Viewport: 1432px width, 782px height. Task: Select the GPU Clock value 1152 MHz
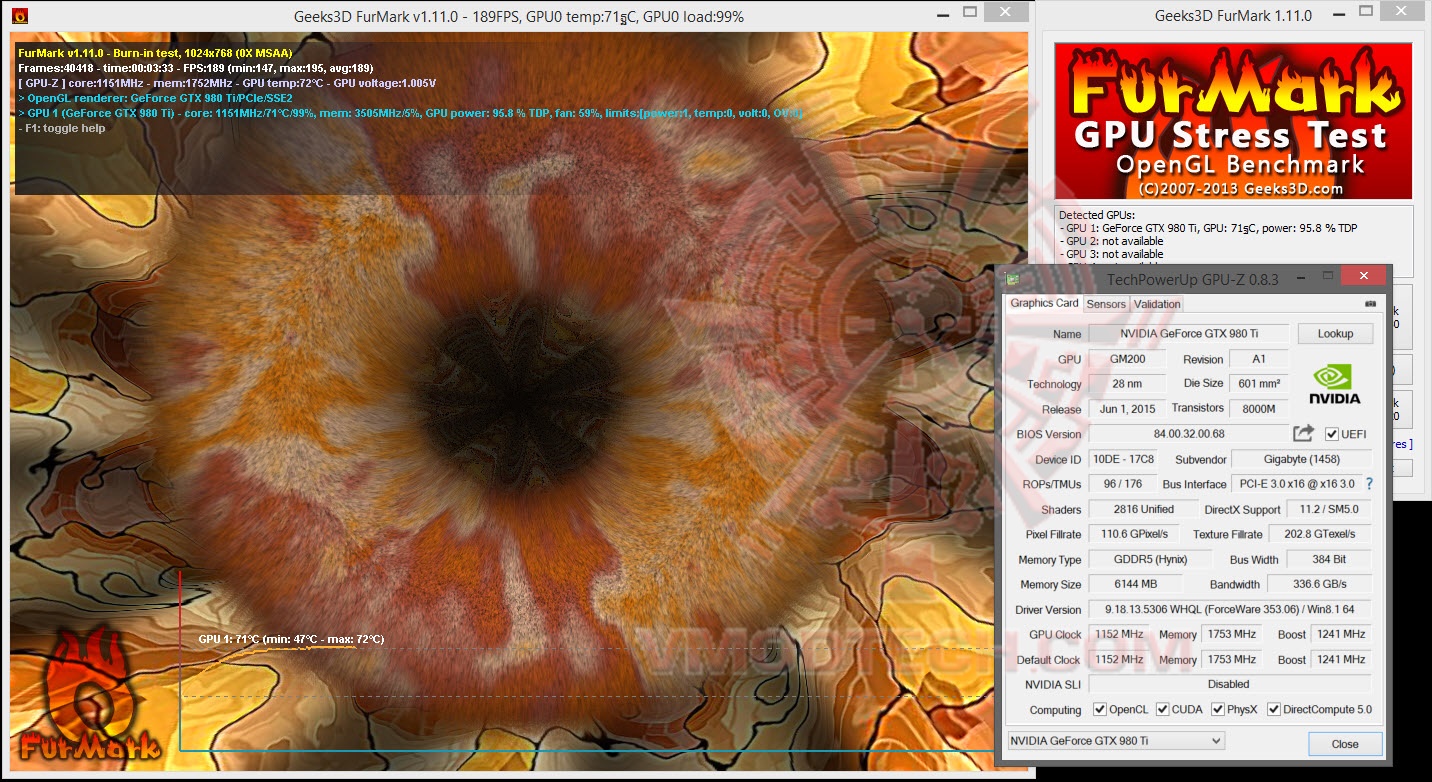[x=1118, y=634]
